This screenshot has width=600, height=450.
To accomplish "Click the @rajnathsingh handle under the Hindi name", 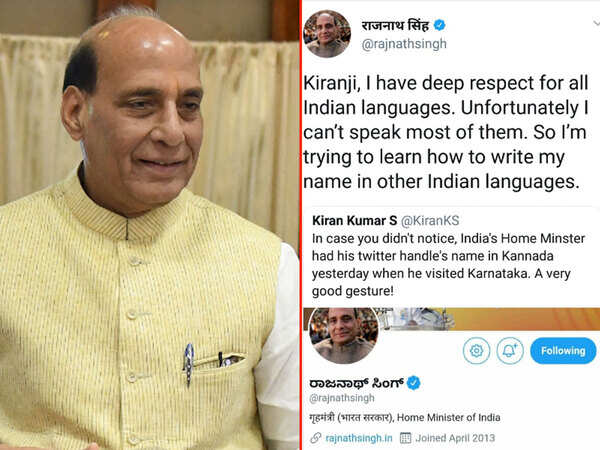I will 404,44.
